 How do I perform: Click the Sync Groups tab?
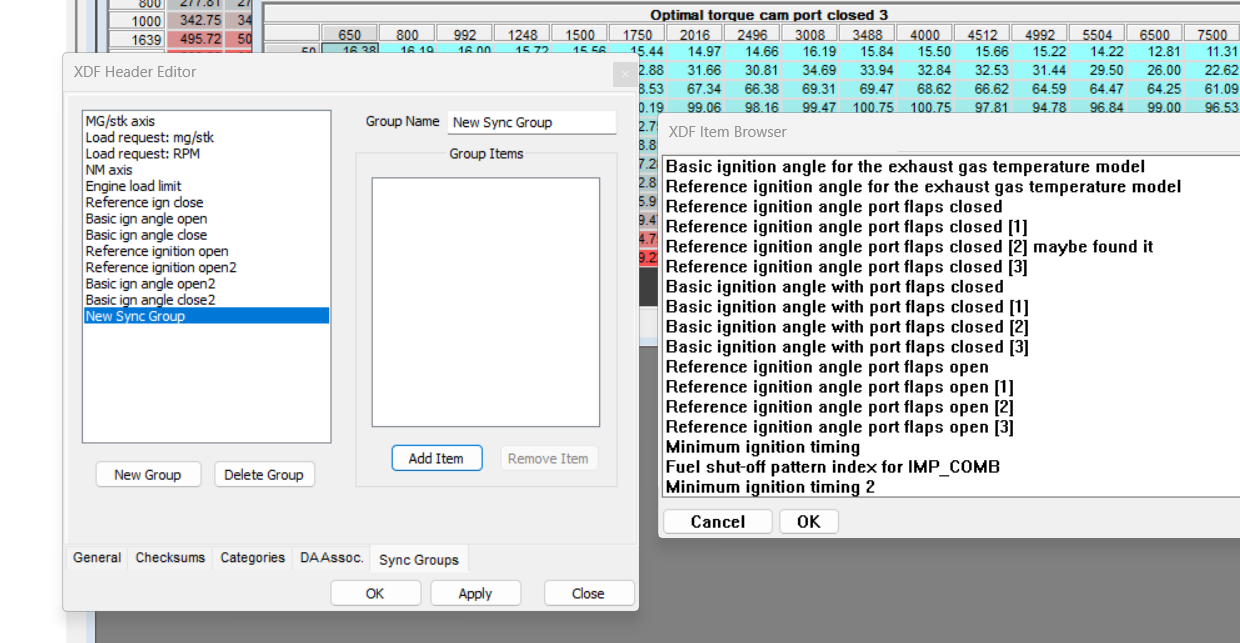coord(418,558)
